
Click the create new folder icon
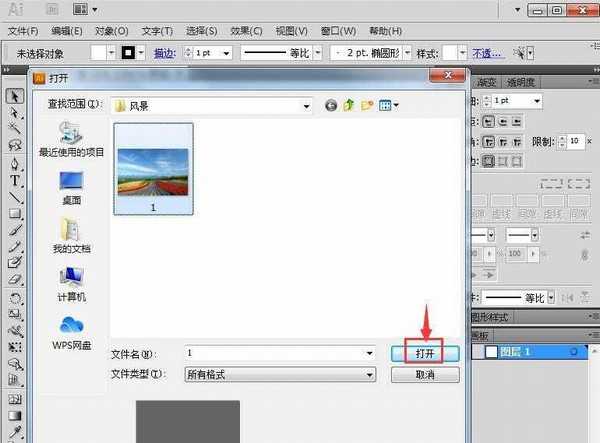coord(367,105)
